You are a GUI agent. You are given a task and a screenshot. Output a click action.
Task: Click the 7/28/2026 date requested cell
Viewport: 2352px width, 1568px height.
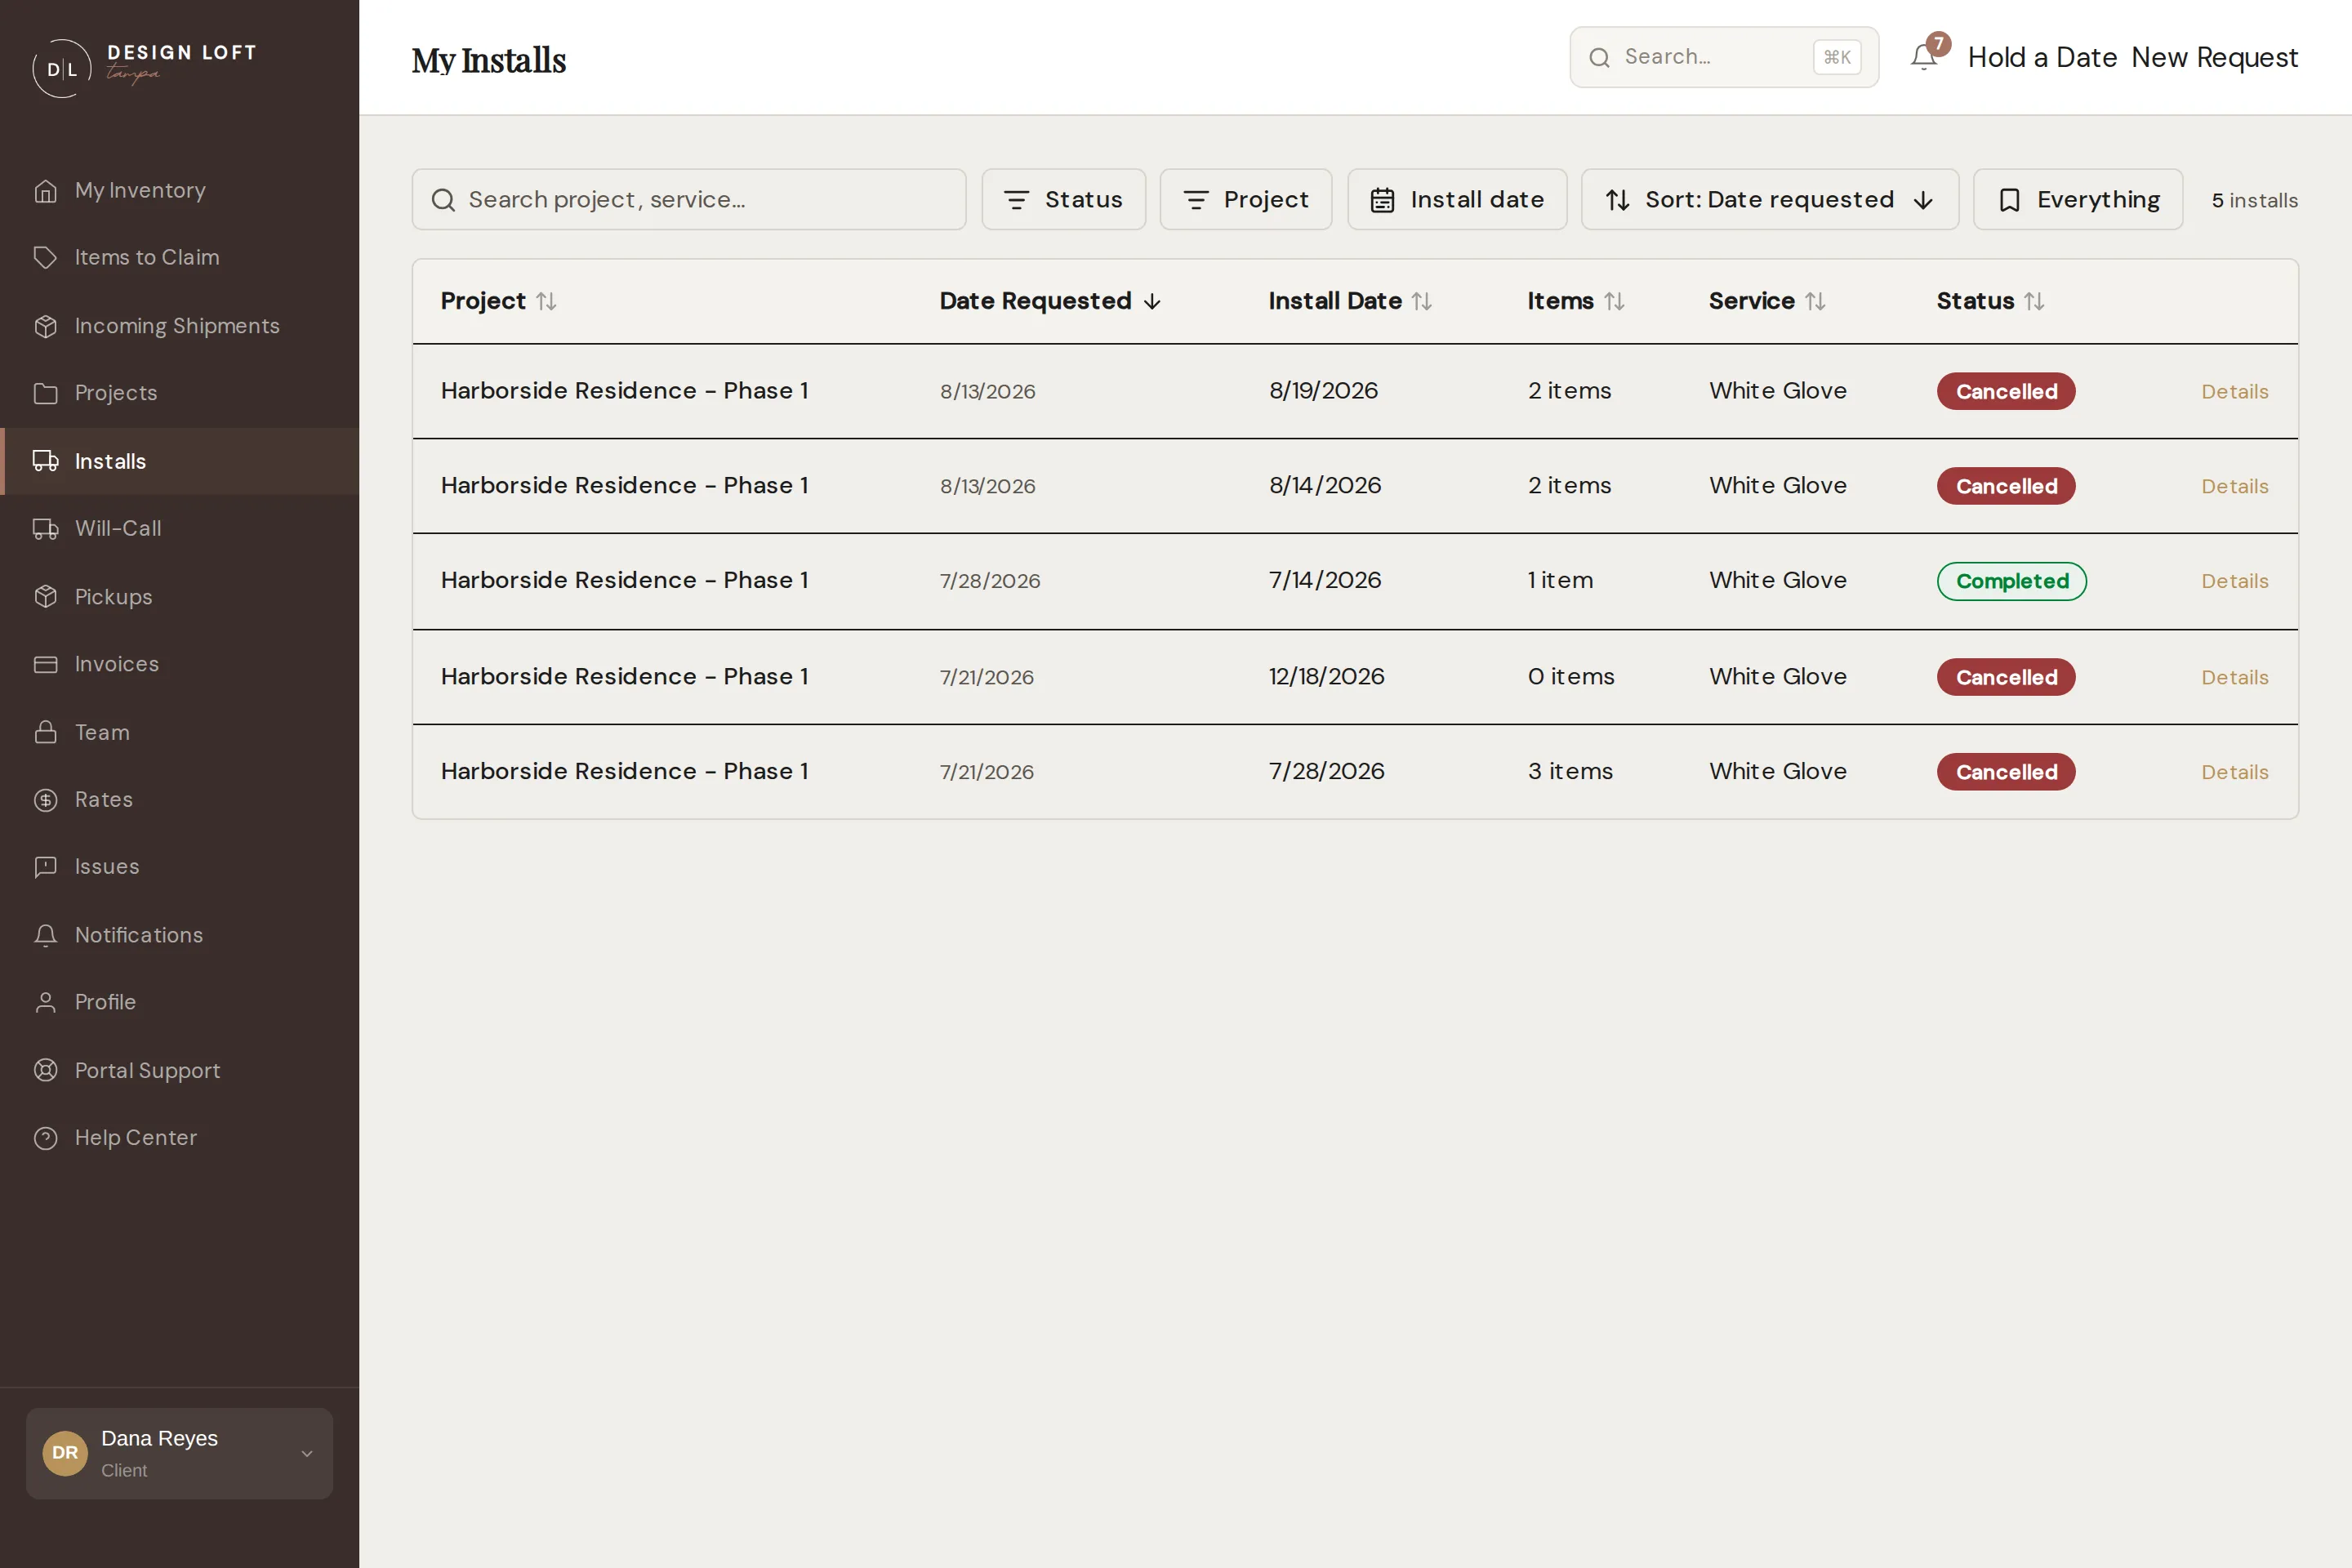(x=990, y=581)
